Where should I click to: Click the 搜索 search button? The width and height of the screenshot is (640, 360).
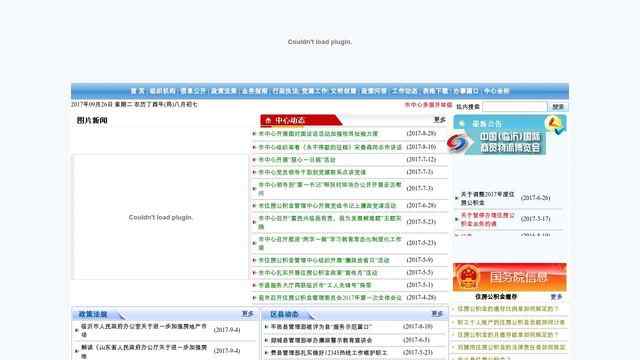tap(558, 107)
